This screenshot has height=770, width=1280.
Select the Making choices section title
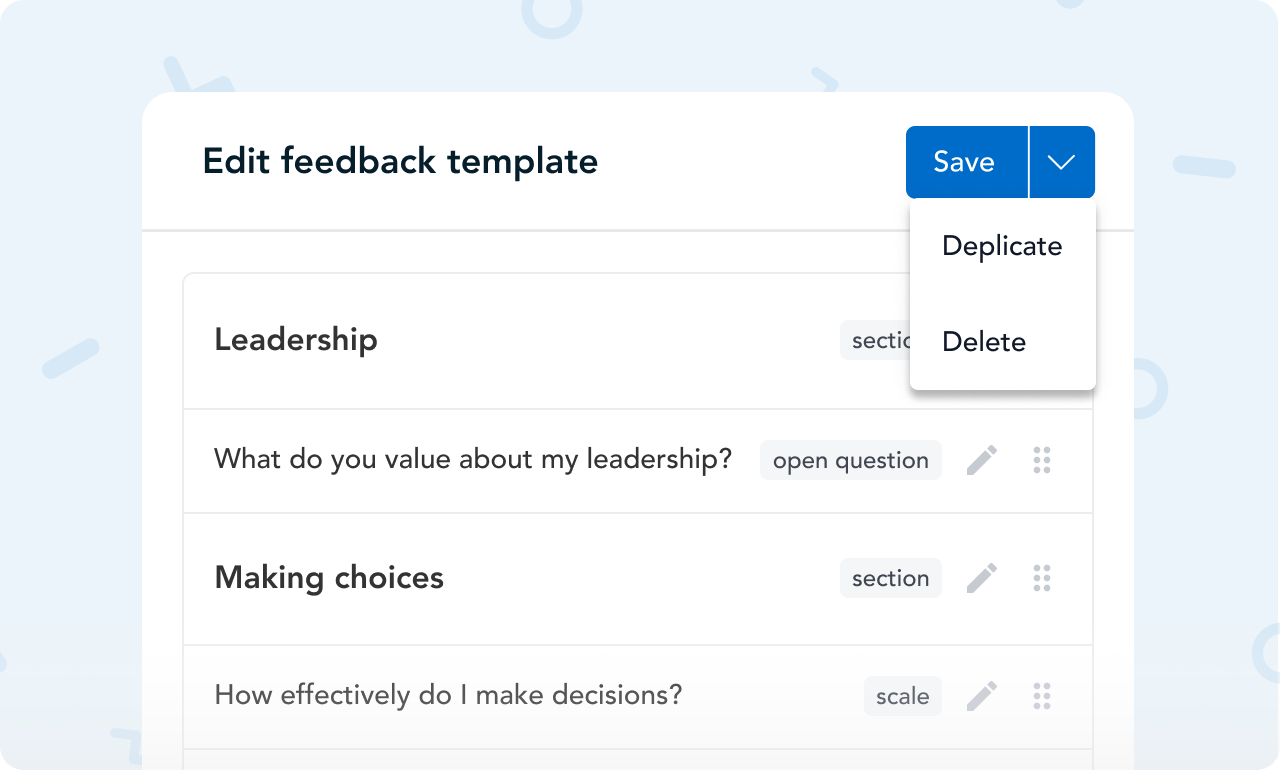point(329,578)
